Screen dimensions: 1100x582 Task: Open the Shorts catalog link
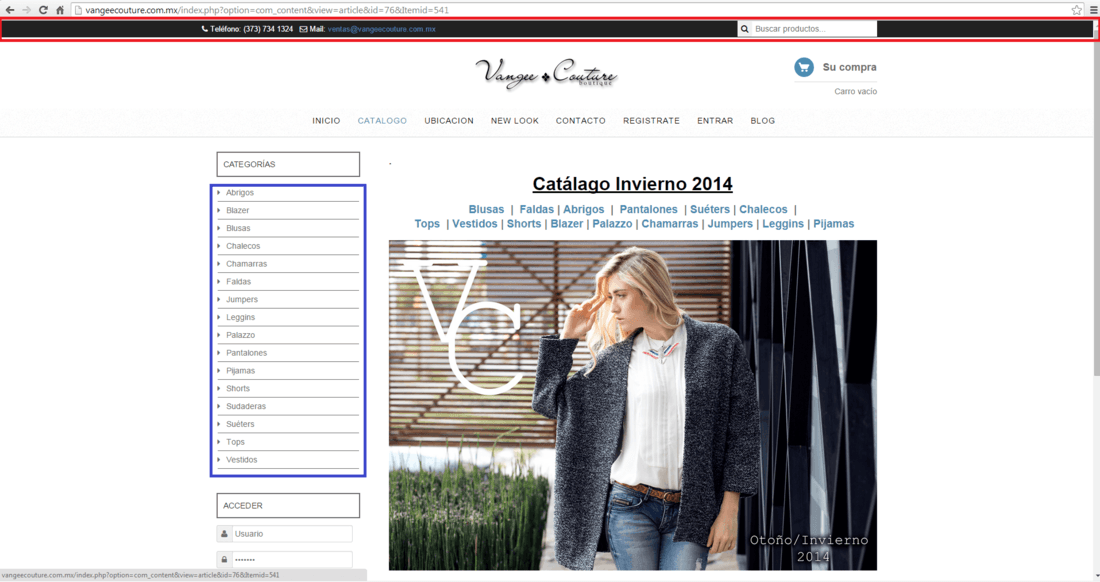tap(524, 224)
